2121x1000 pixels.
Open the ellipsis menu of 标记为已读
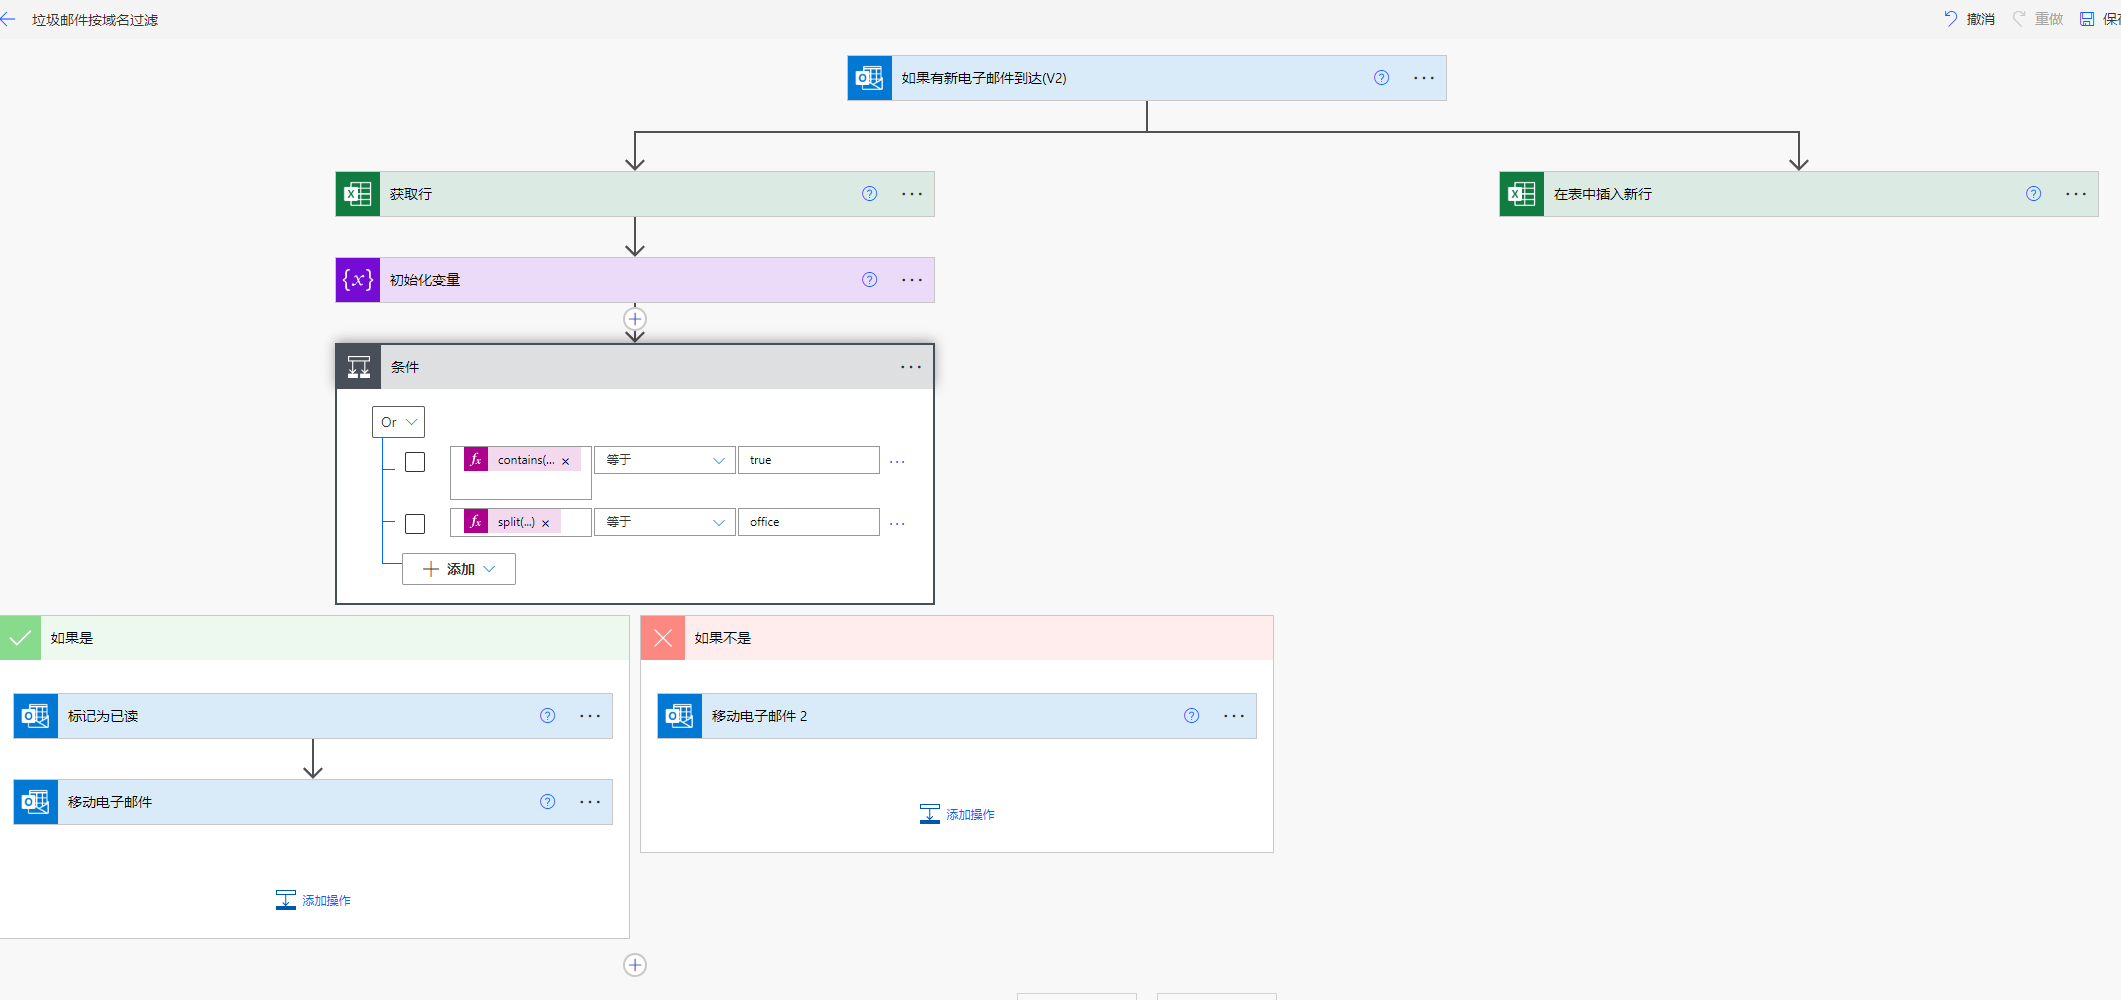tap(590, 716)
